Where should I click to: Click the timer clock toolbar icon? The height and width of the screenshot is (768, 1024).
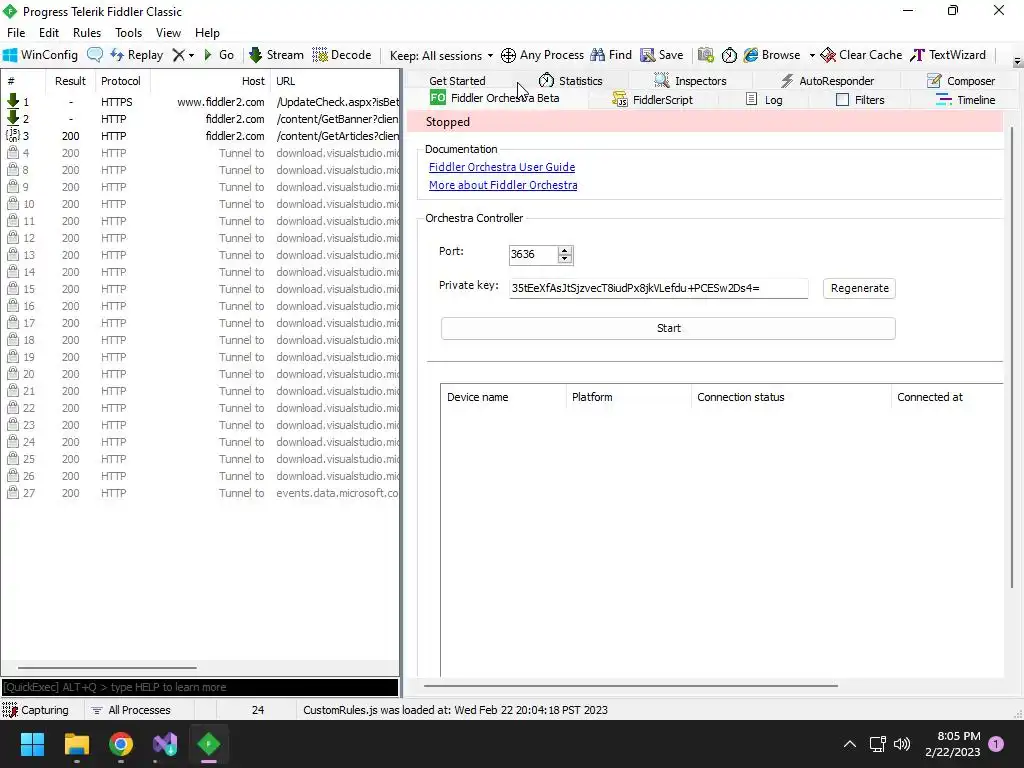point(729,55)
